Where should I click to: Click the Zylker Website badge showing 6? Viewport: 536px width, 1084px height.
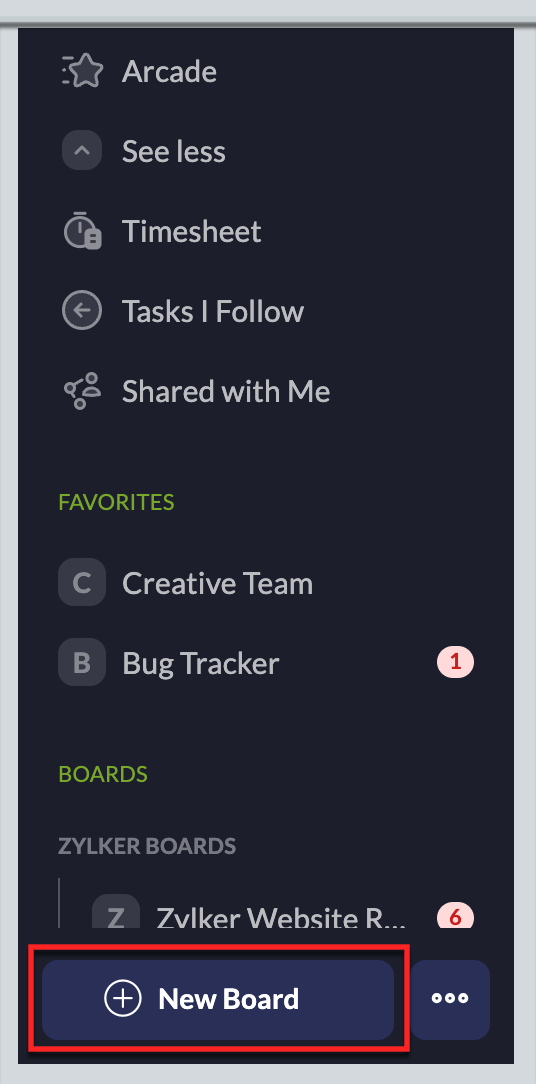[x=455, y=917]
